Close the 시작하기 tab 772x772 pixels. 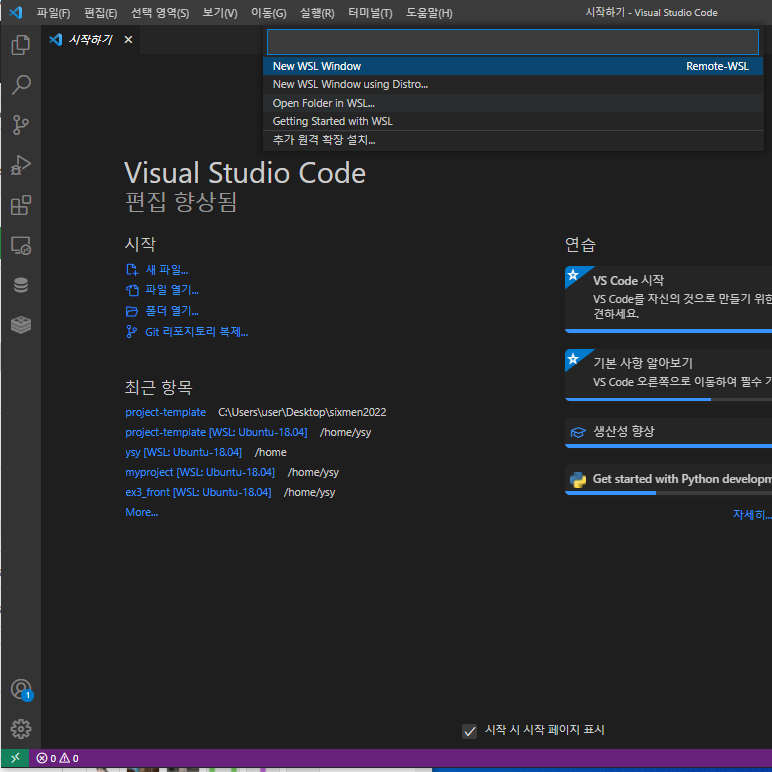click(129, 39)
